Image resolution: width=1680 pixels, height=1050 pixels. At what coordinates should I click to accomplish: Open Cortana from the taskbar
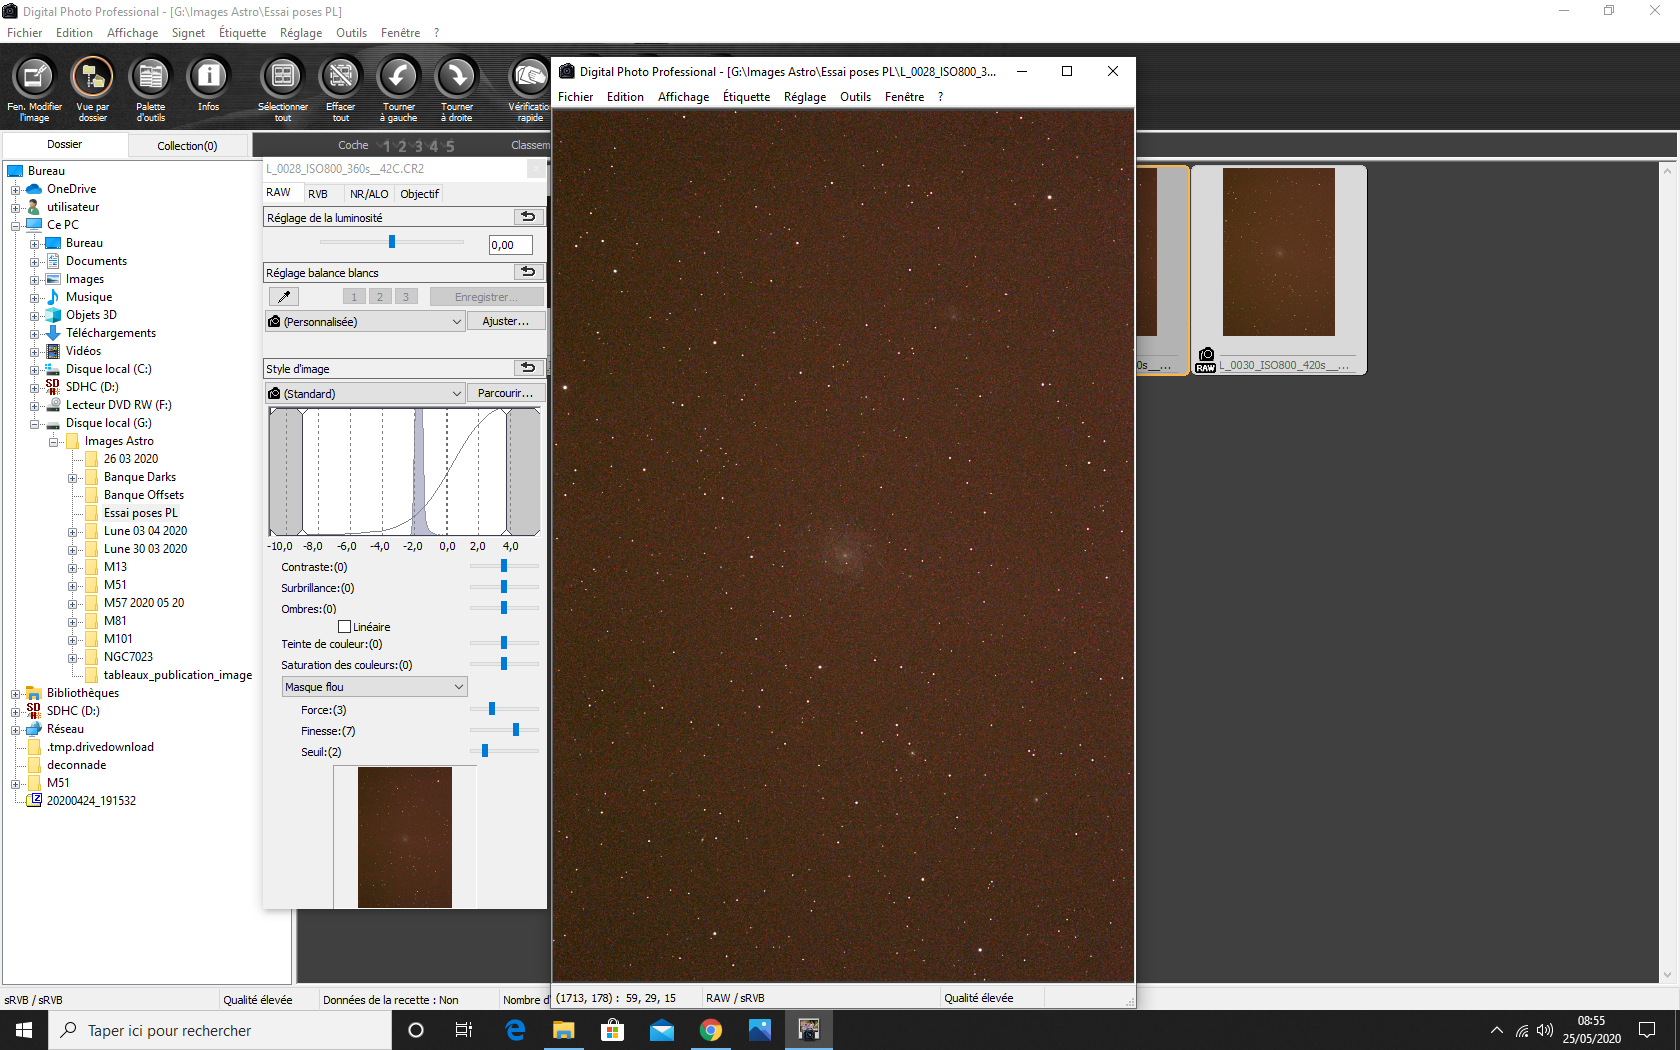416,1030
